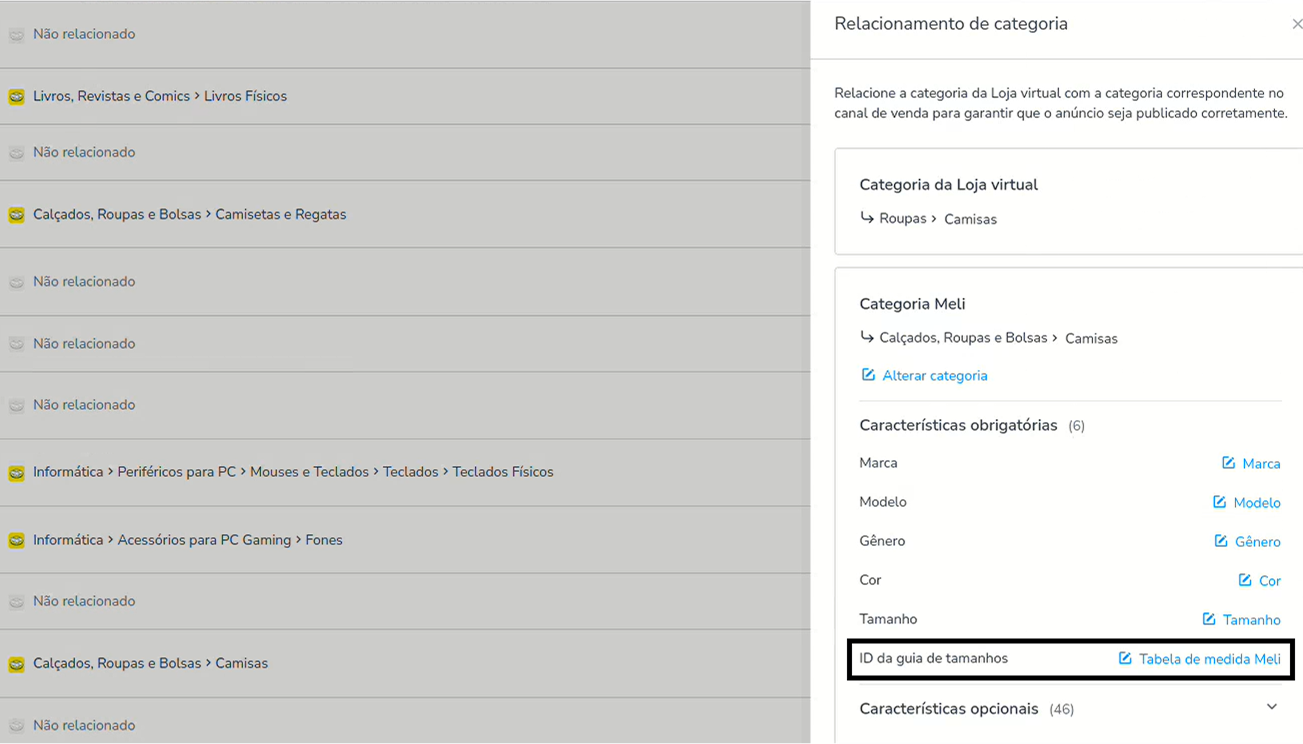
Task: Click the Relacionamento de categoria panel title
Action: pyautogui.click(x=951, y=24)
